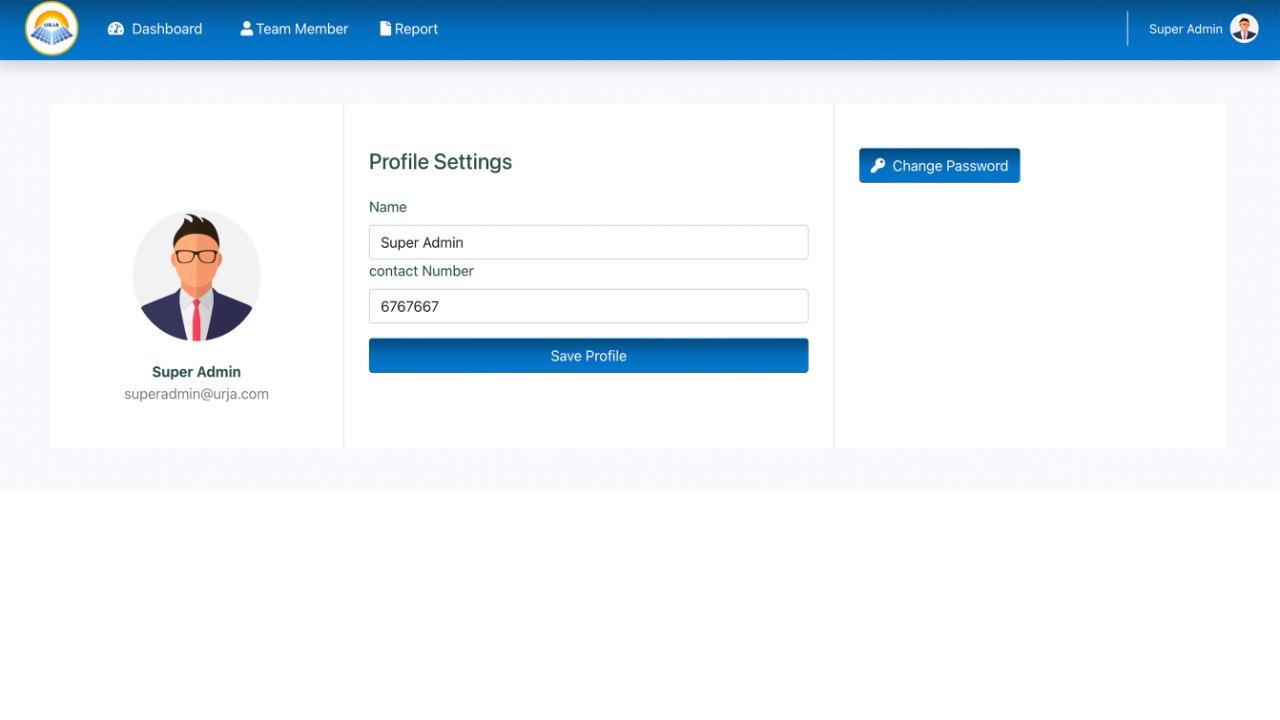Go to the Team Member page
This screenshot has height=720, width=1280.
click(x=294, y=29)
